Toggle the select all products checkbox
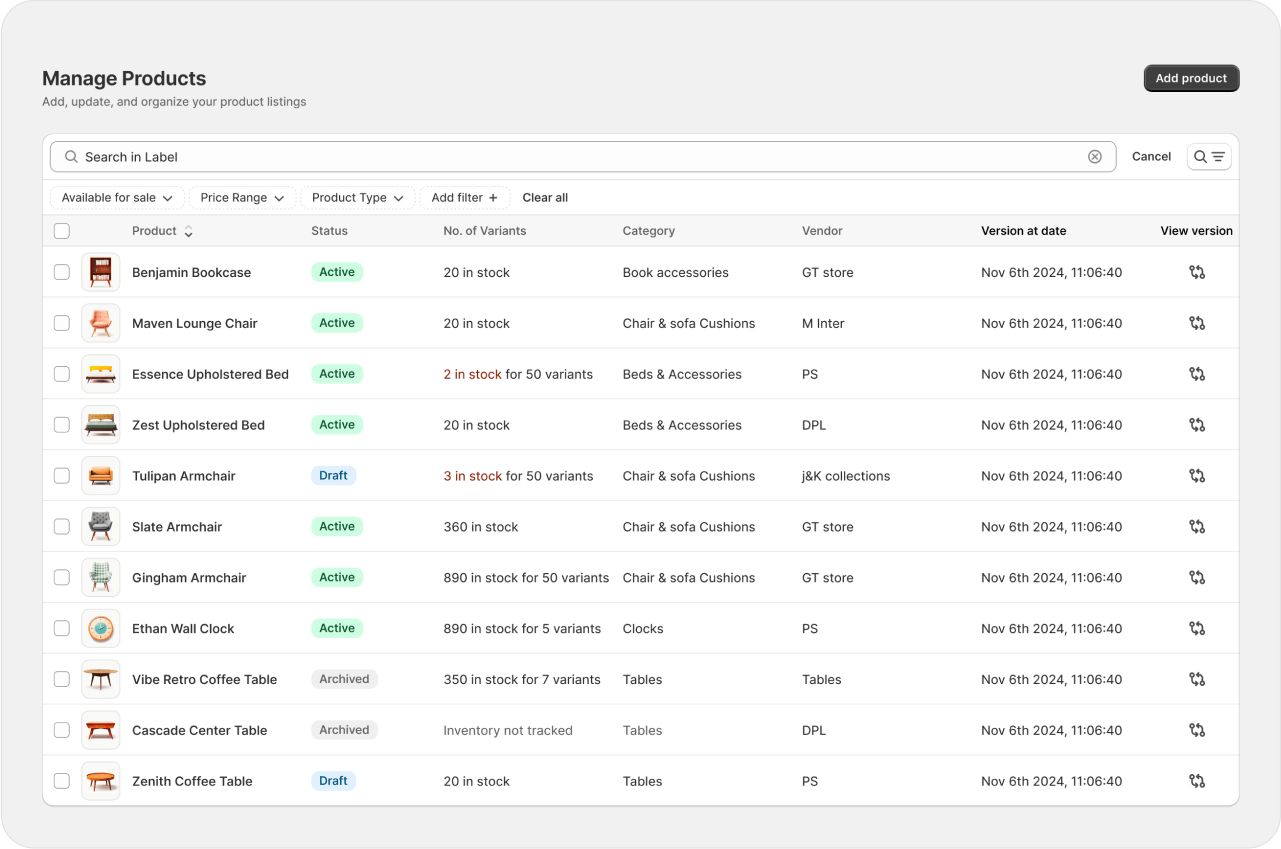 pyautogui.click(x=62, y=231)
